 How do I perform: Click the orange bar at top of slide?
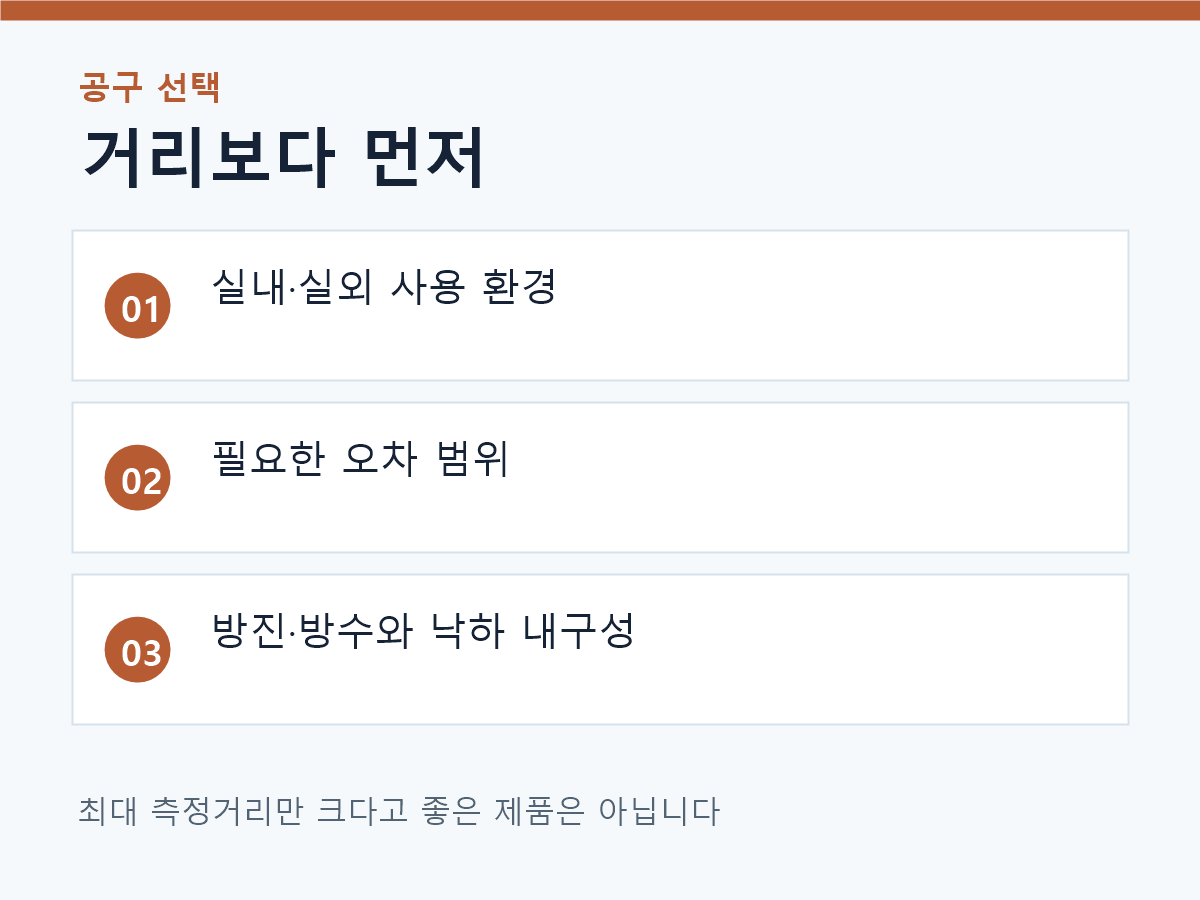[600, 10]
